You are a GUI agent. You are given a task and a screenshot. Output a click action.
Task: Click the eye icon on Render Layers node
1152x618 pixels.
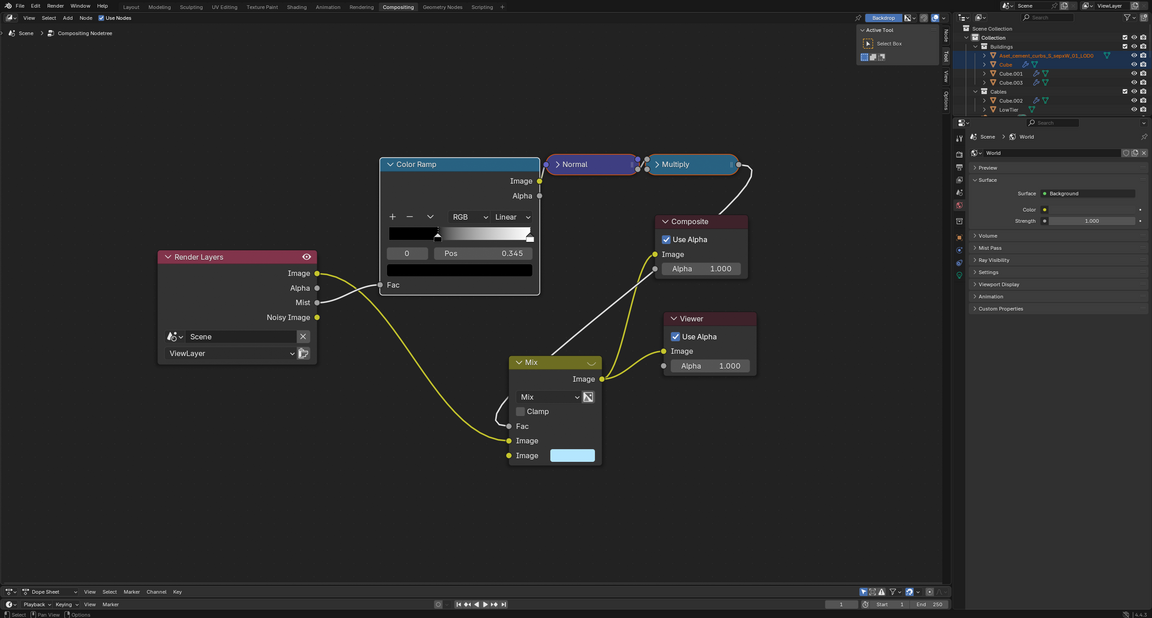307,257
